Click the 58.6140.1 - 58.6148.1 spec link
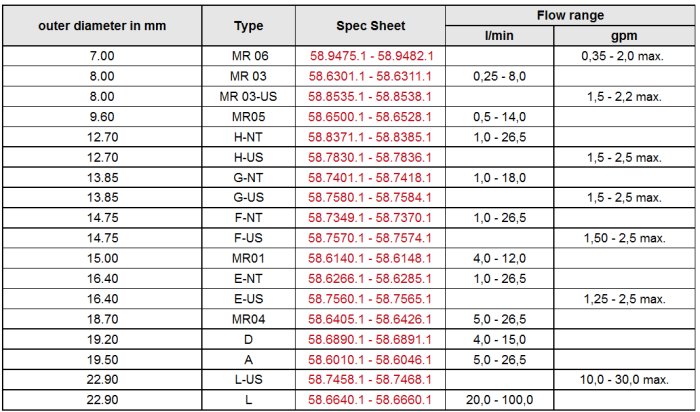 pos(370,259)
